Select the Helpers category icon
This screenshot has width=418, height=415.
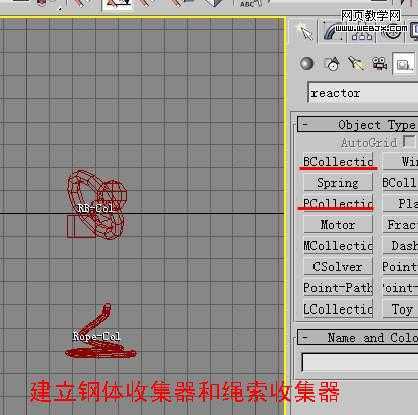[x=404, y=64]
